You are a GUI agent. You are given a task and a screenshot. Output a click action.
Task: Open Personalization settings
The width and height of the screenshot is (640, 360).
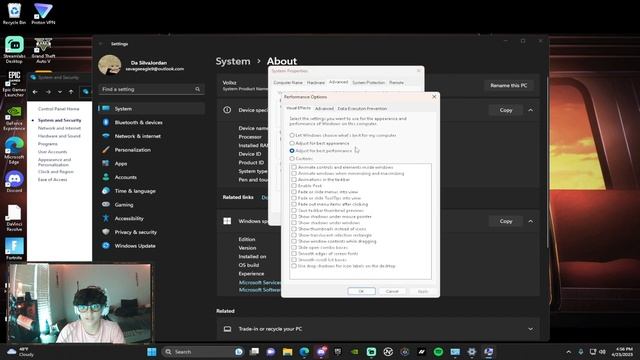coord(151,150)
